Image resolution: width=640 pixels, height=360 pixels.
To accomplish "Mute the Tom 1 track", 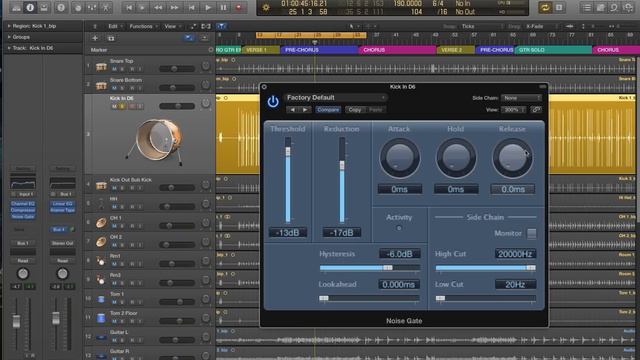I will coord(114,302).
